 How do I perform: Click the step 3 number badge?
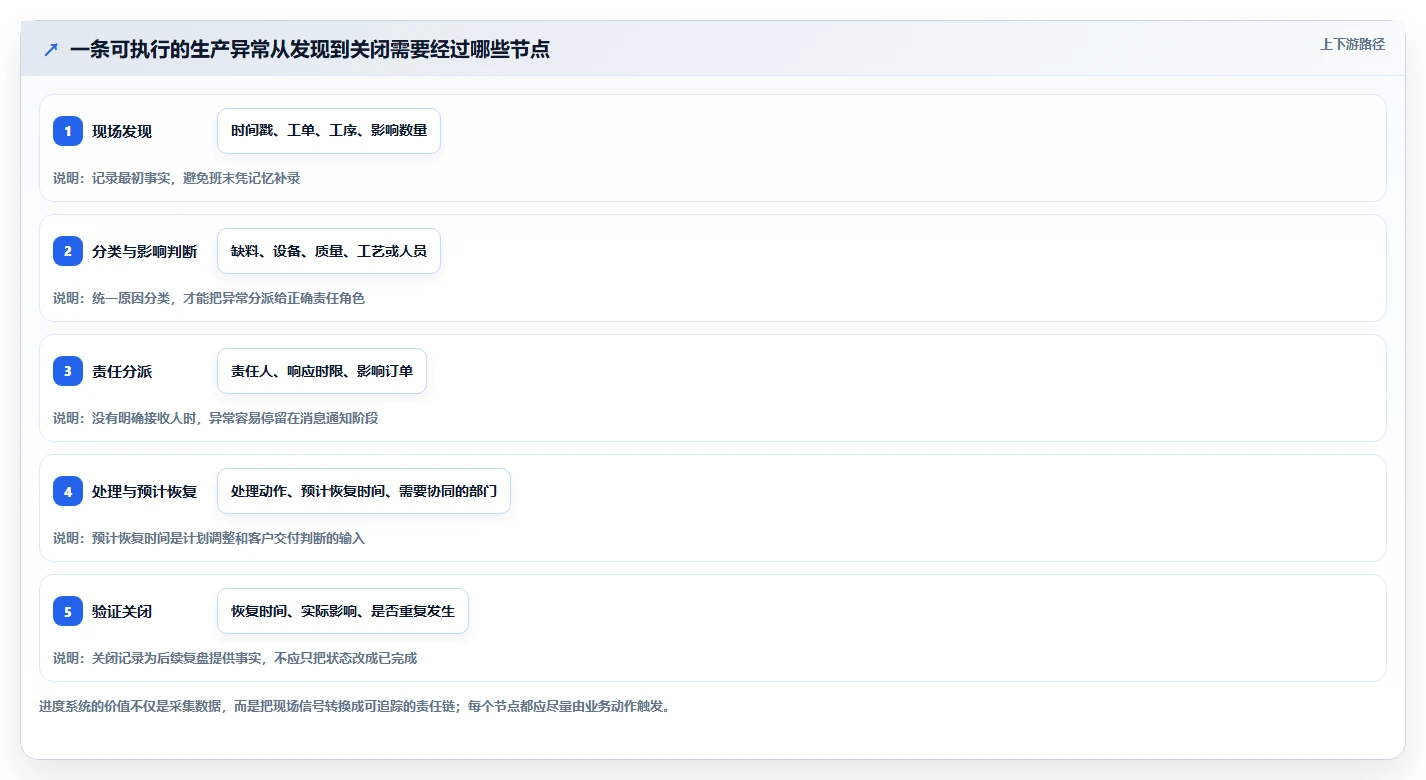coord(68,371)
